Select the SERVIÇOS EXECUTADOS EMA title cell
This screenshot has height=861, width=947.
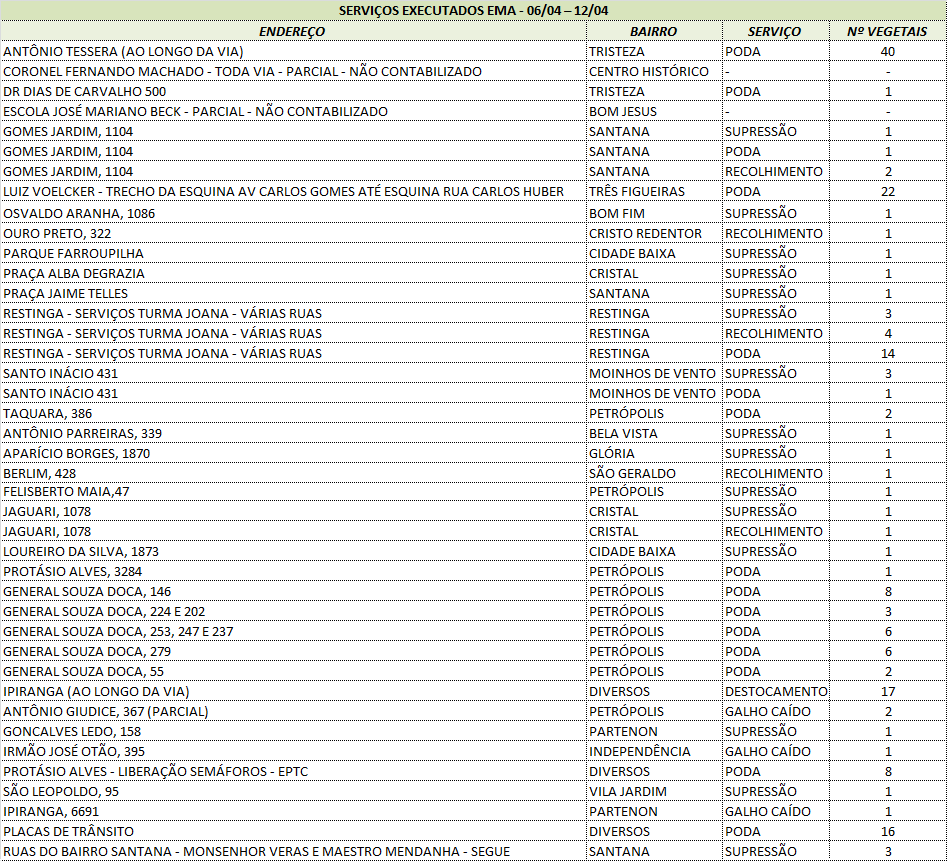point(473,10)
